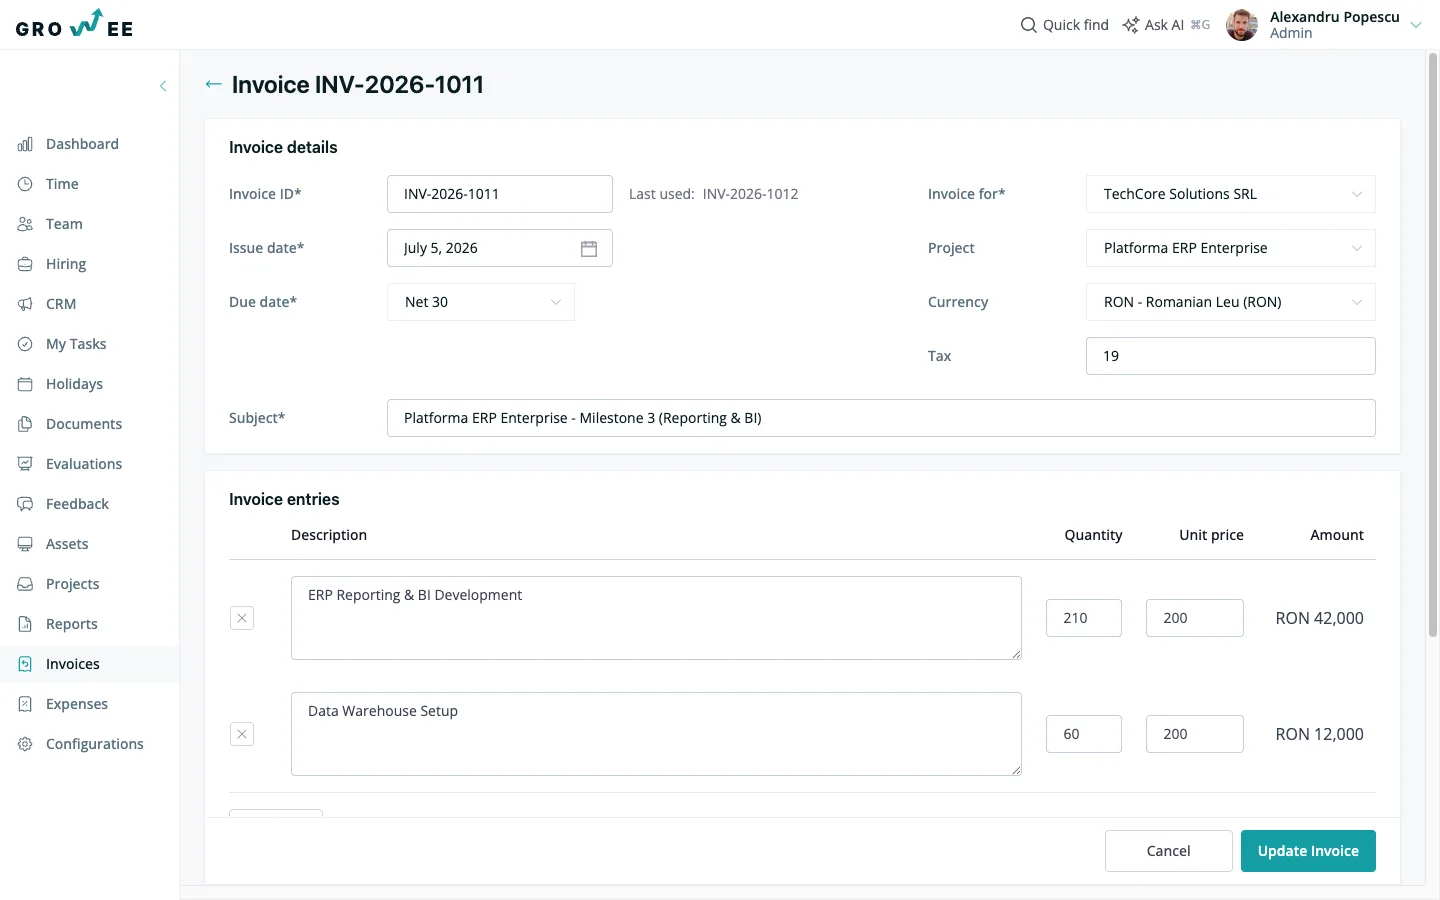
Task: Click the back arrow beside invoice title
Action: point(213,84)
